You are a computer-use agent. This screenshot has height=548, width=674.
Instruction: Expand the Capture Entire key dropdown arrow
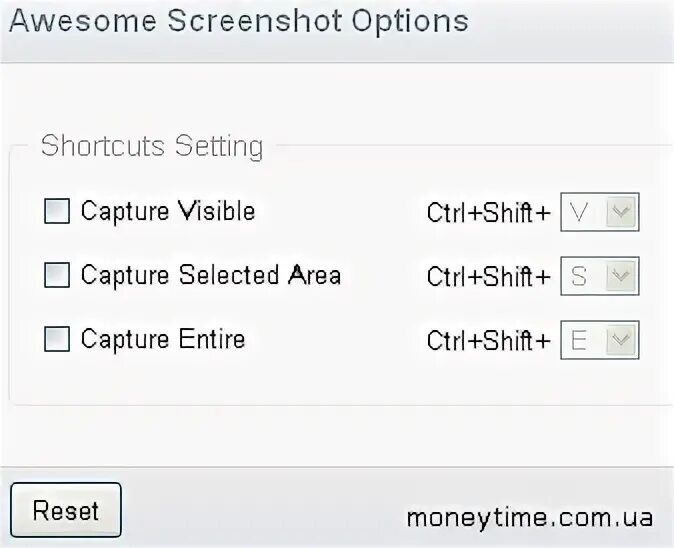click(x=621, y=341)
